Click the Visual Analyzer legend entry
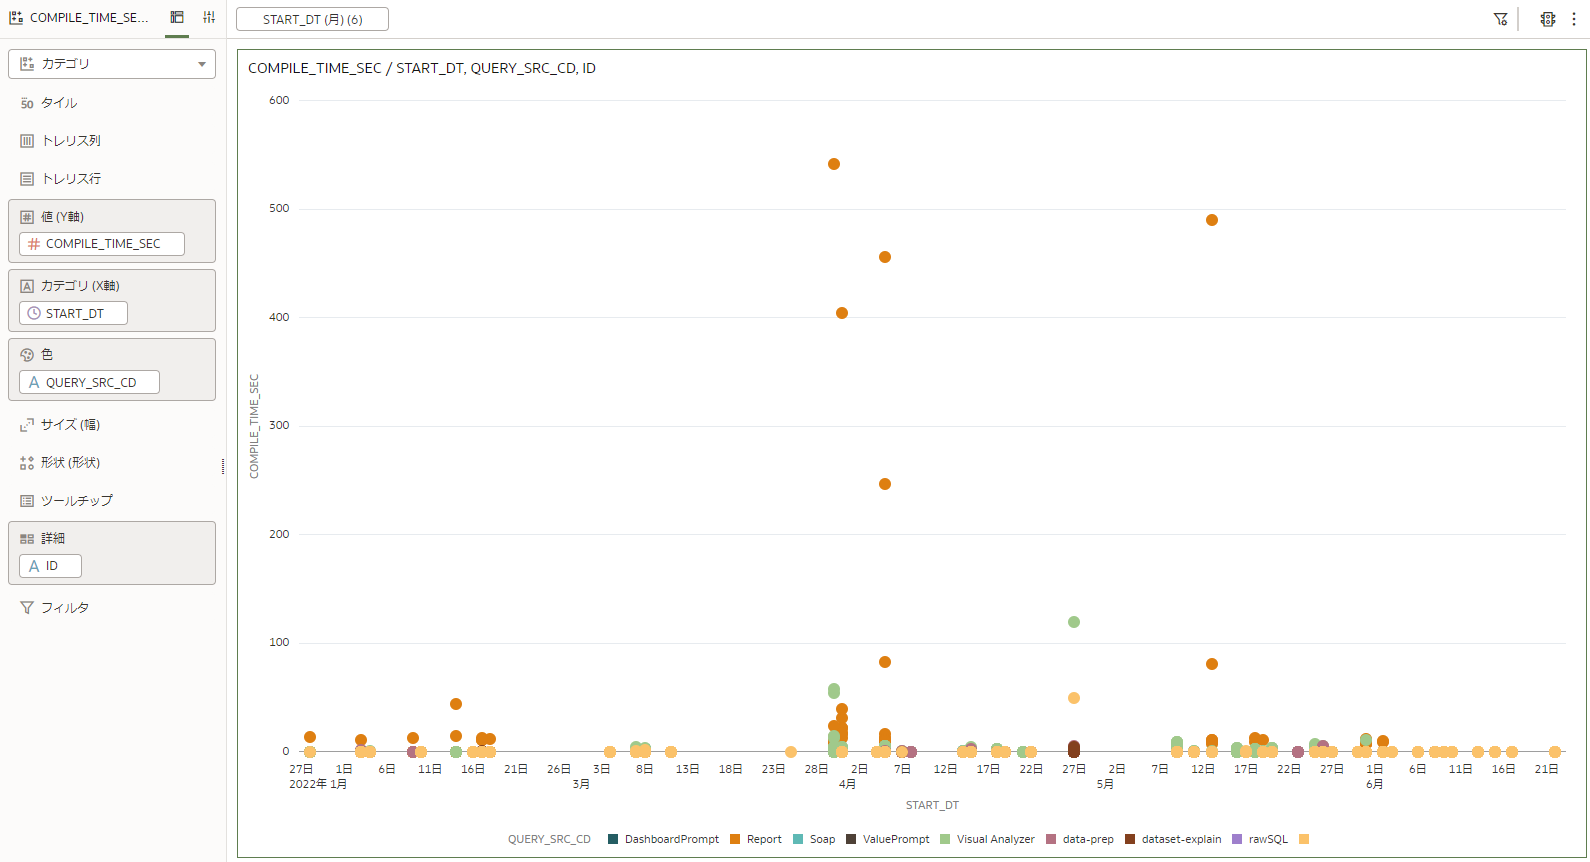The image size is (1590, 862). click(995, 839)
